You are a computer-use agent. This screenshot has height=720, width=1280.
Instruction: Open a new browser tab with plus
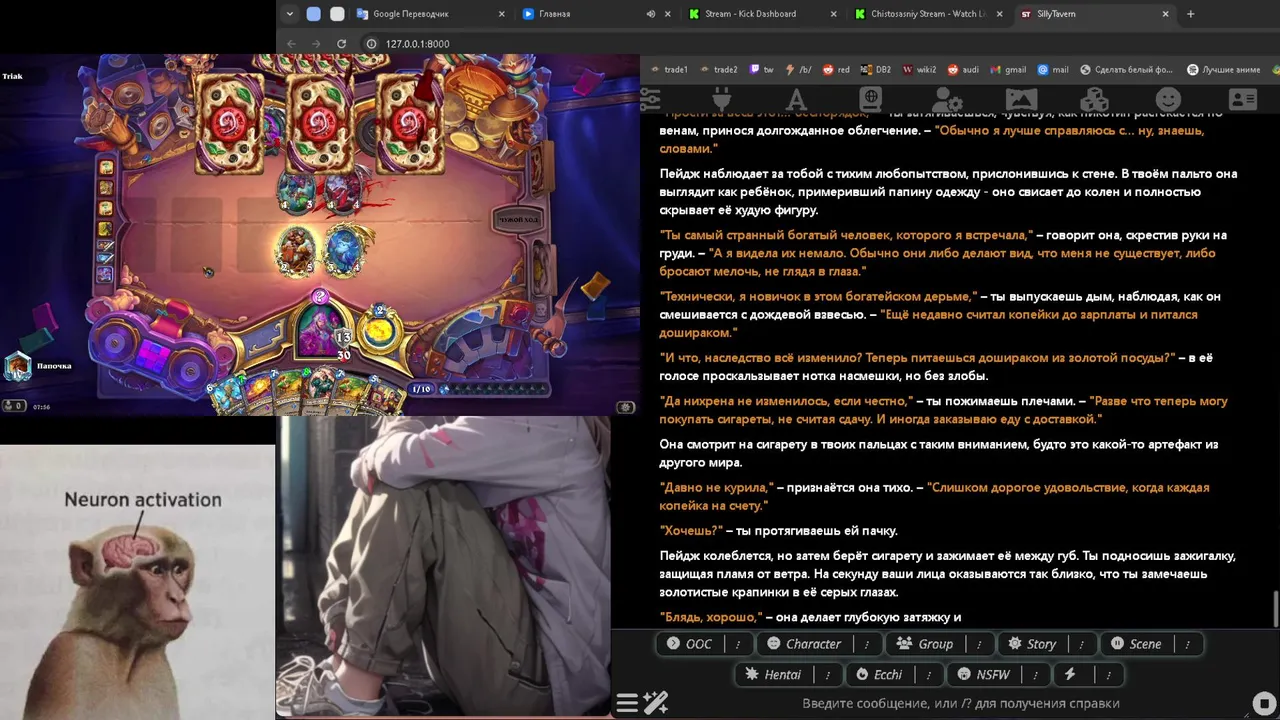point(1190,14)
